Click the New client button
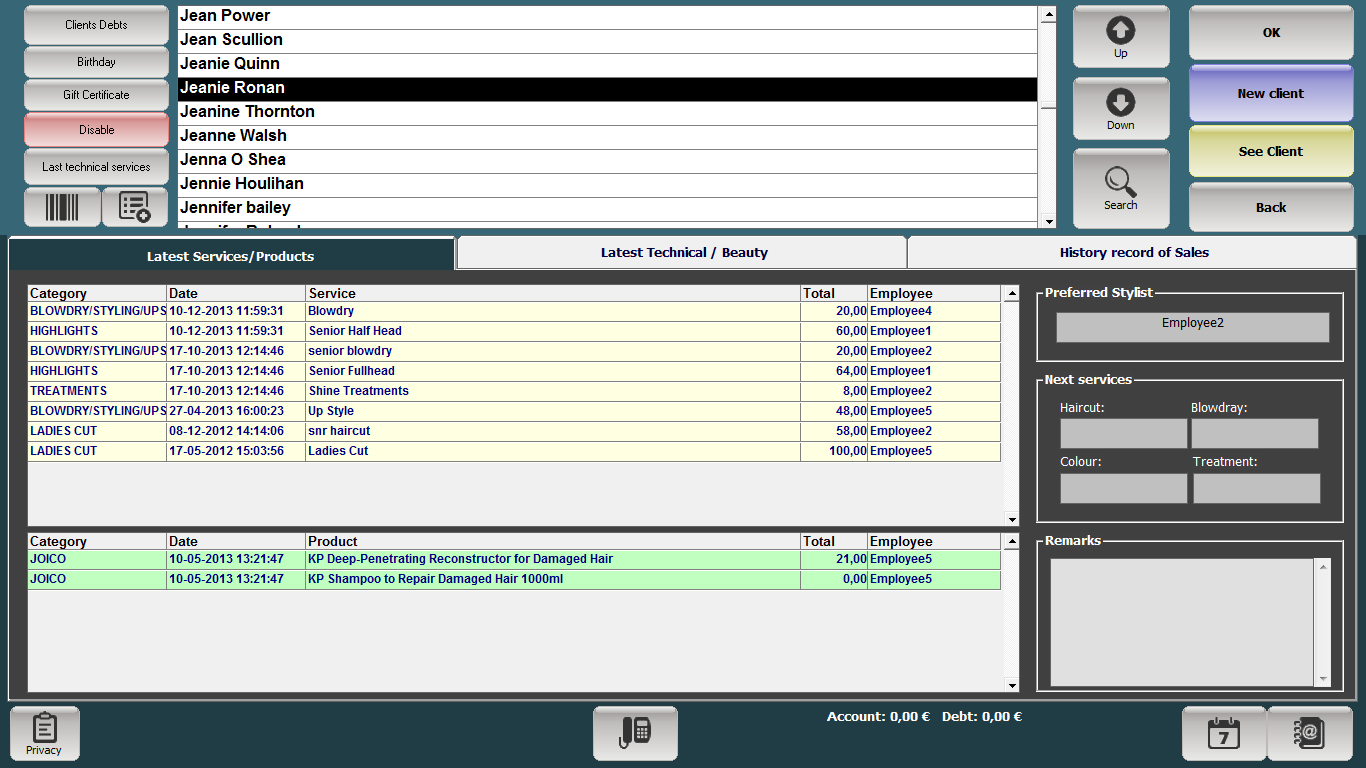The image size is (1366, 768). click(1270, 94)
